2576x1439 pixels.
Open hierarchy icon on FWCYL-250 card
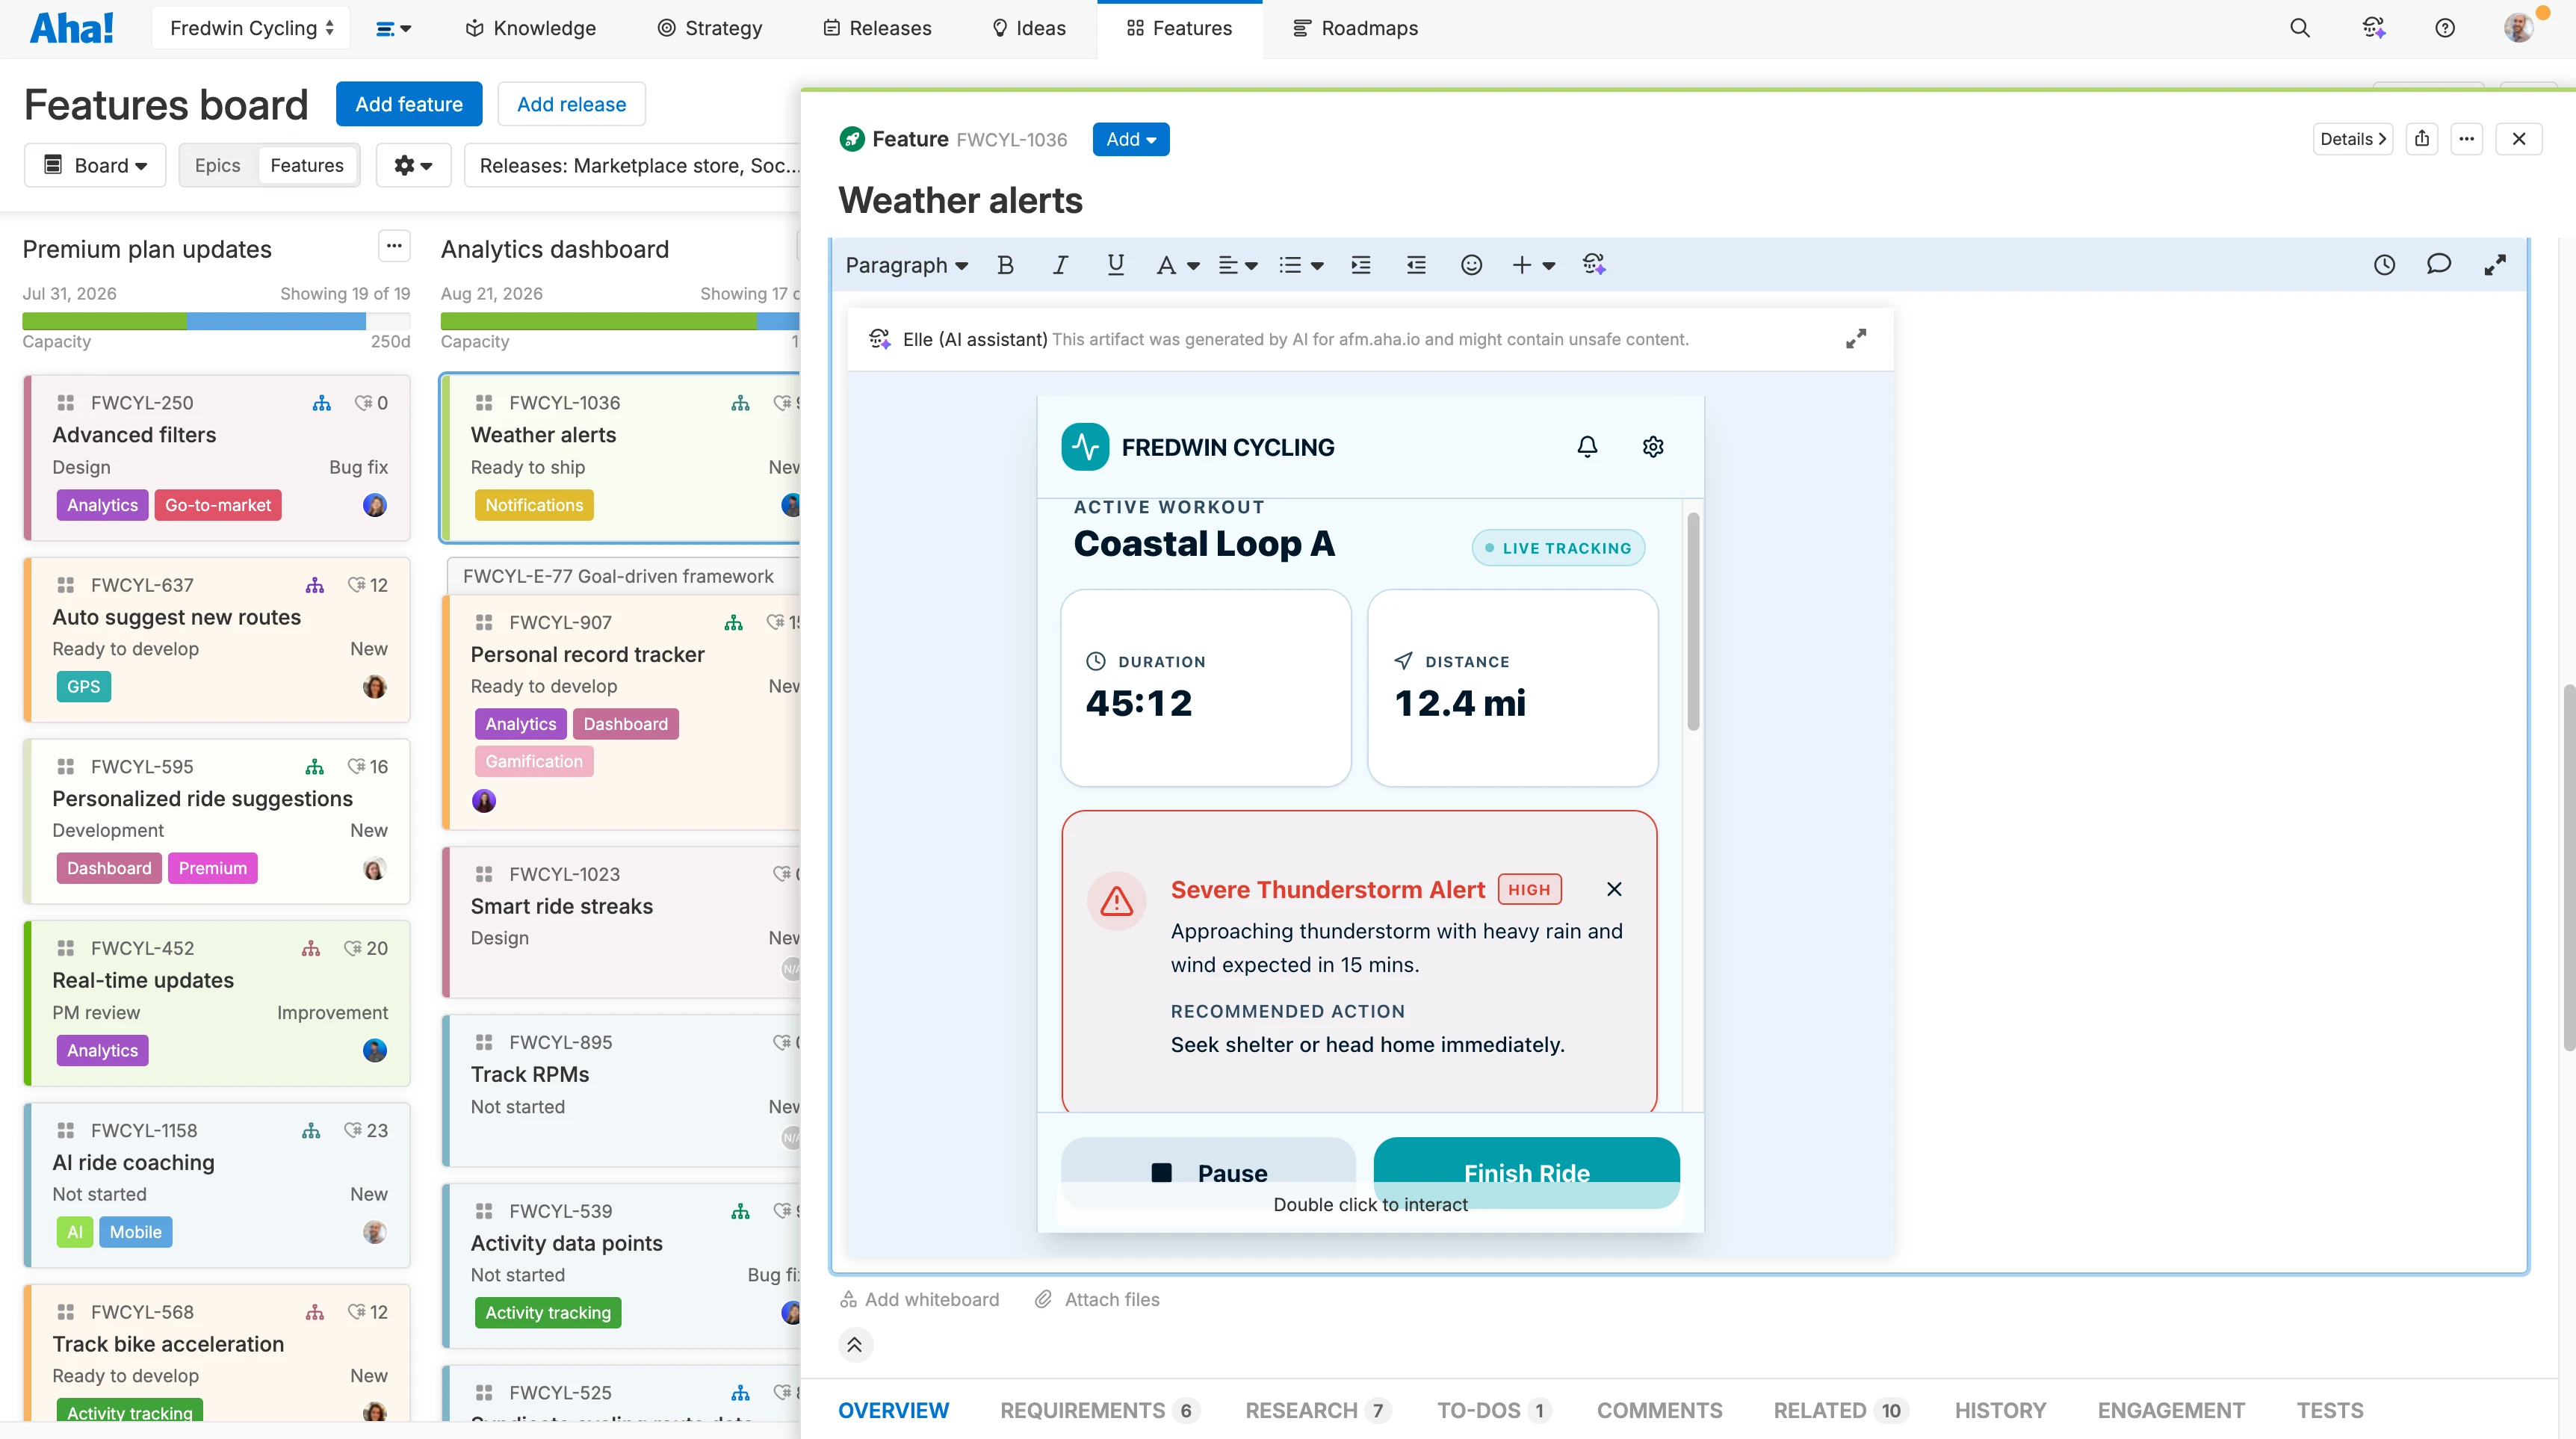coord(321,403)
